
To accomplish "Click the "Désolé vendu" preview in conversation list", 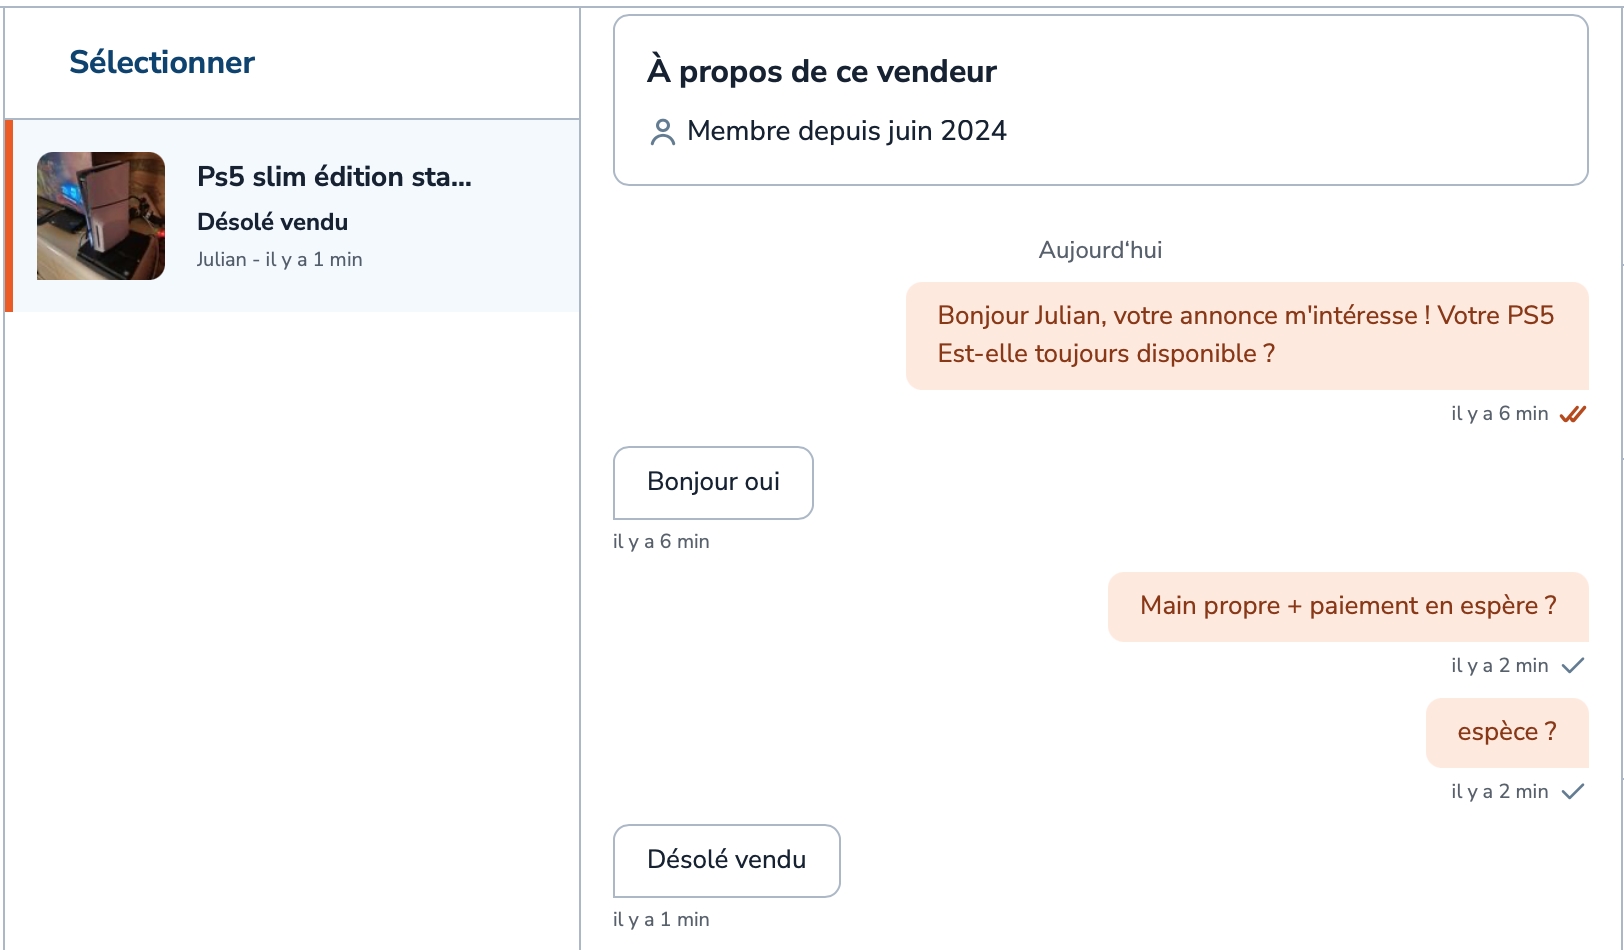I will point(272,222).
